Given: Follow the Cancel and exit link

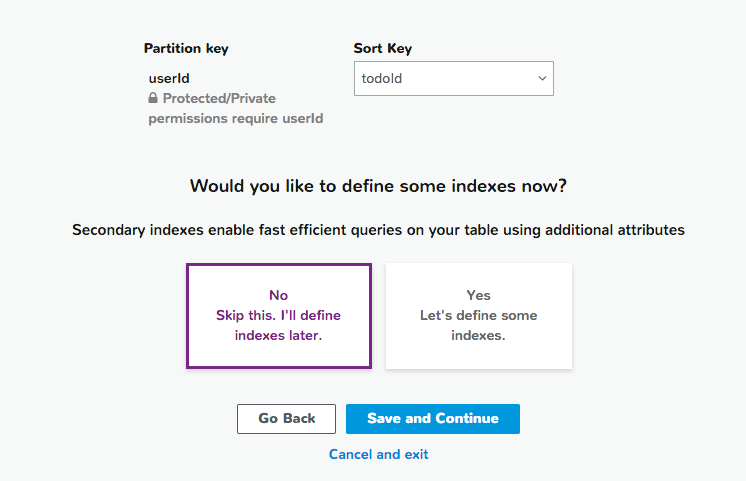Looking at the screenshot, I should point(378,454).
